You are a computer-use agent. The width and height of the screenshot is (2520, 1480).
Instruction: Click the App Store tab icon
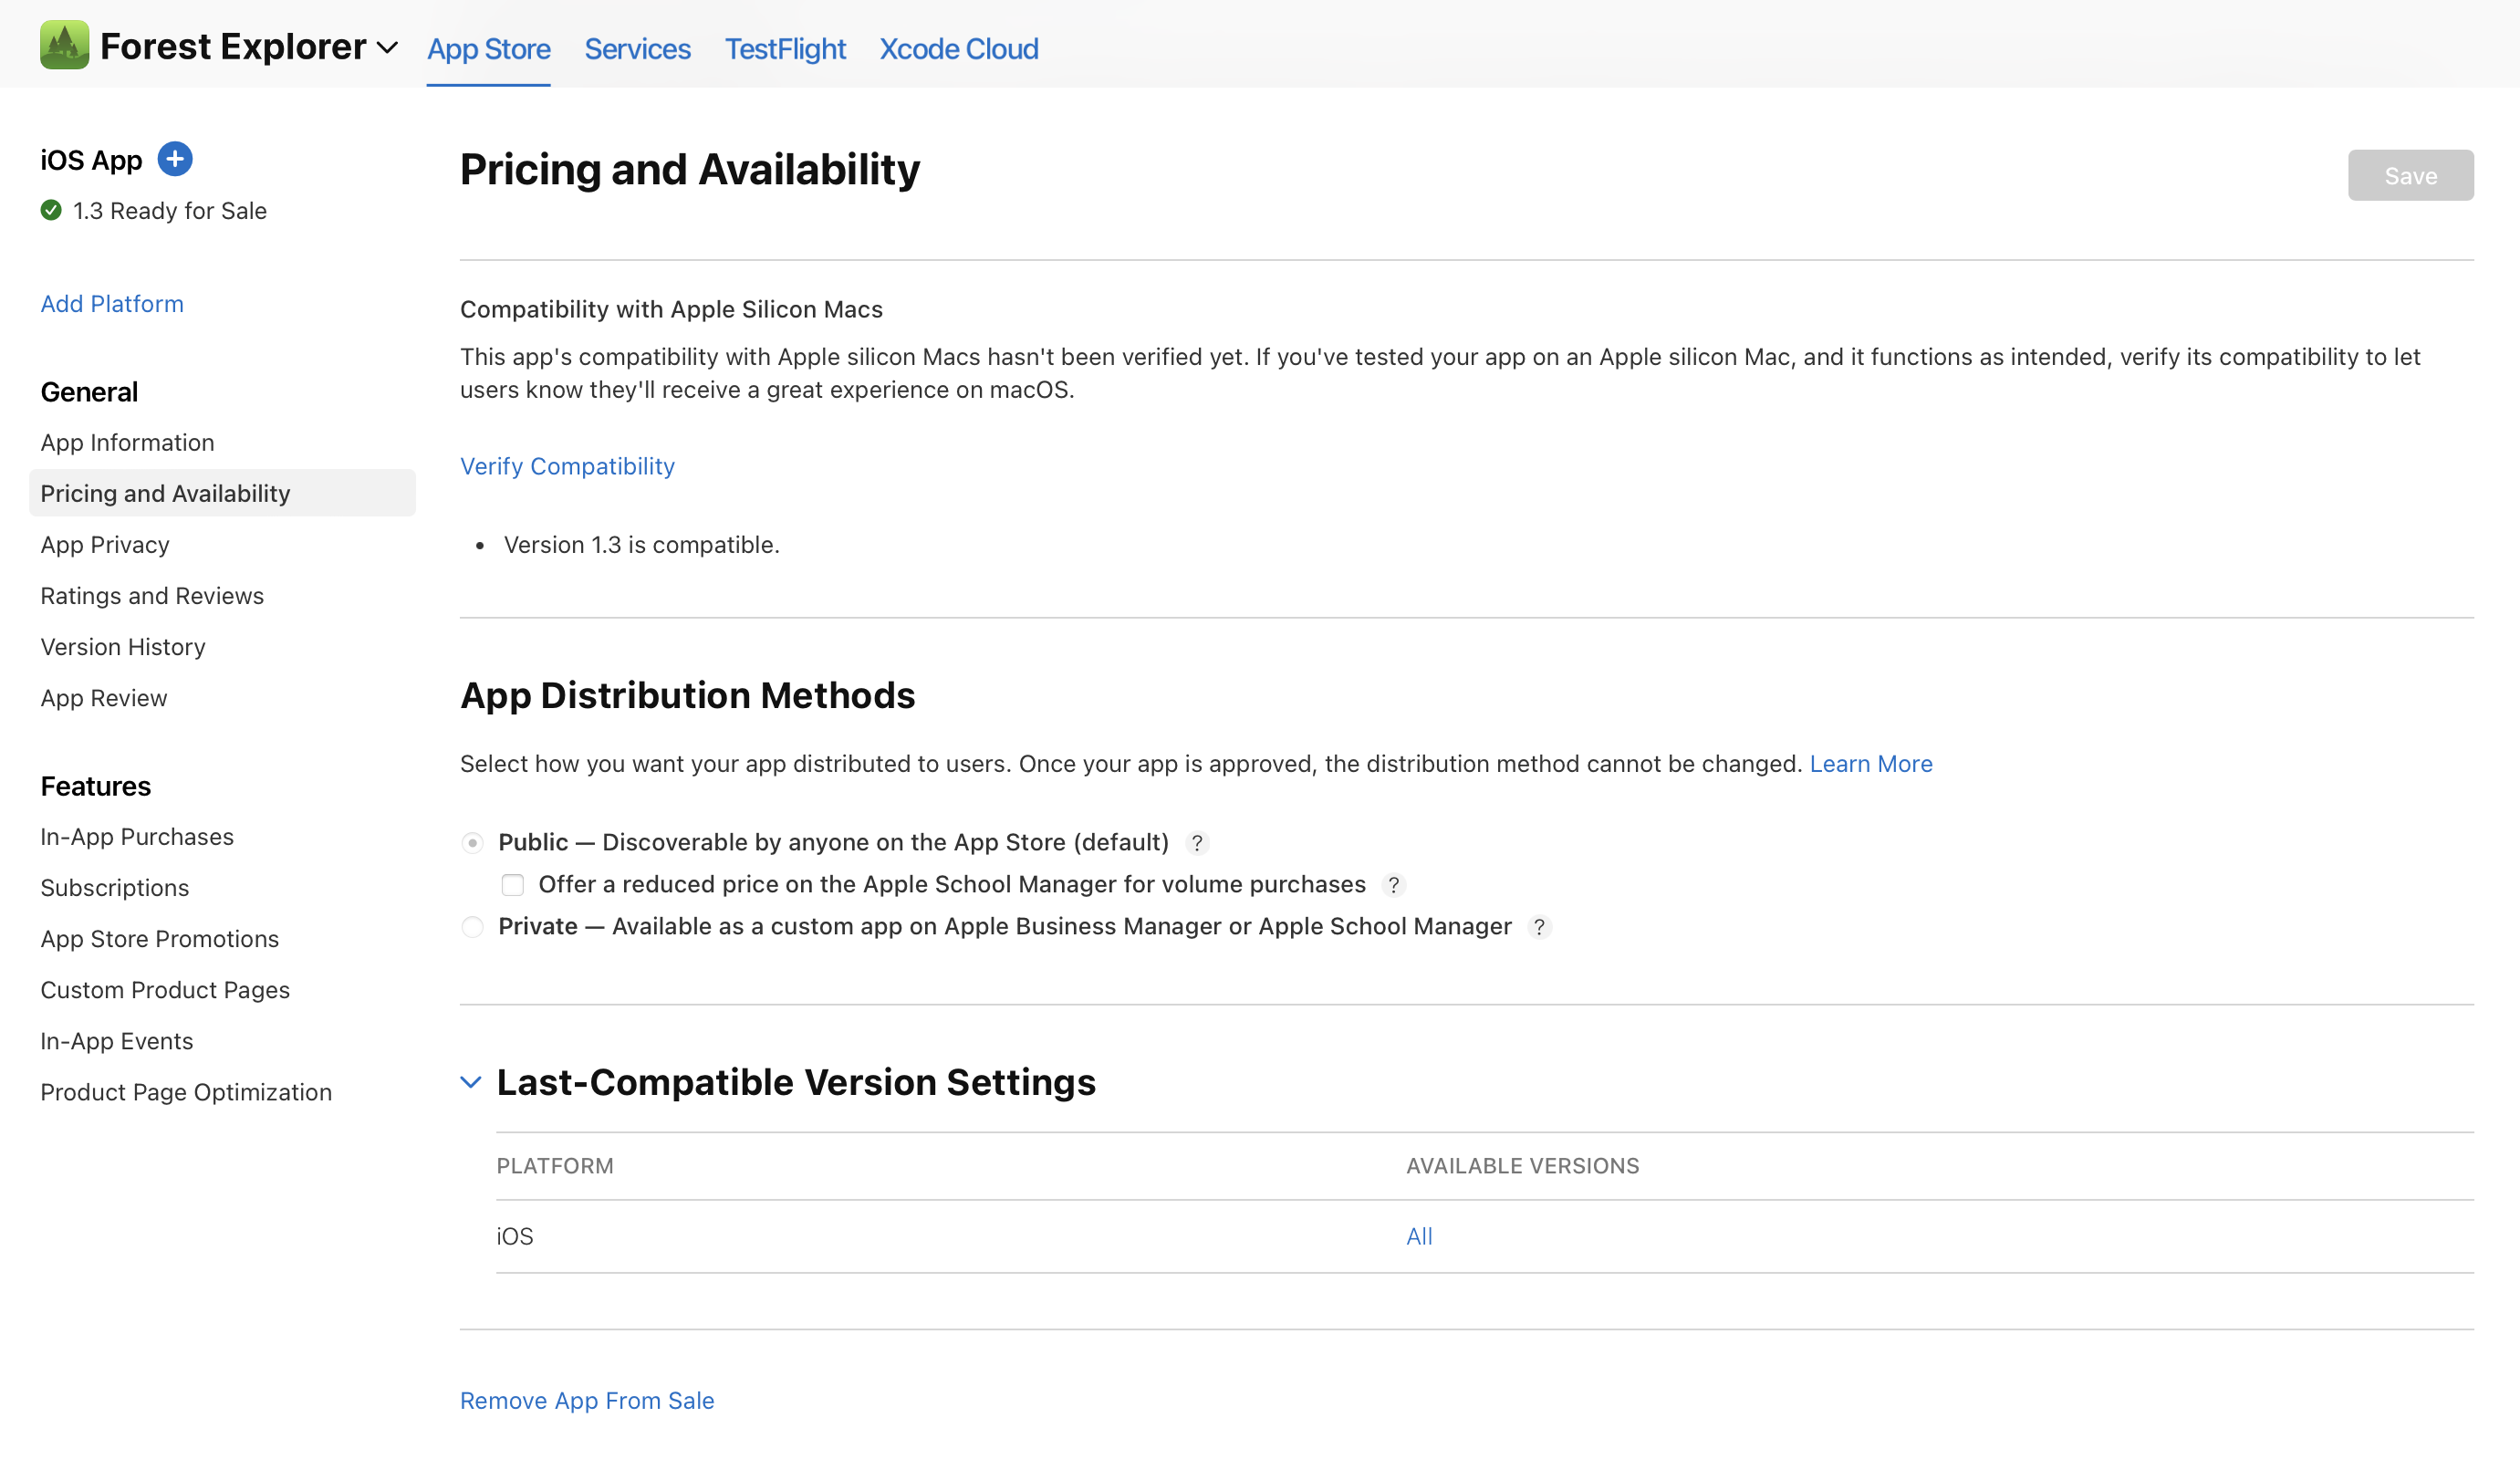click(490, 47)
